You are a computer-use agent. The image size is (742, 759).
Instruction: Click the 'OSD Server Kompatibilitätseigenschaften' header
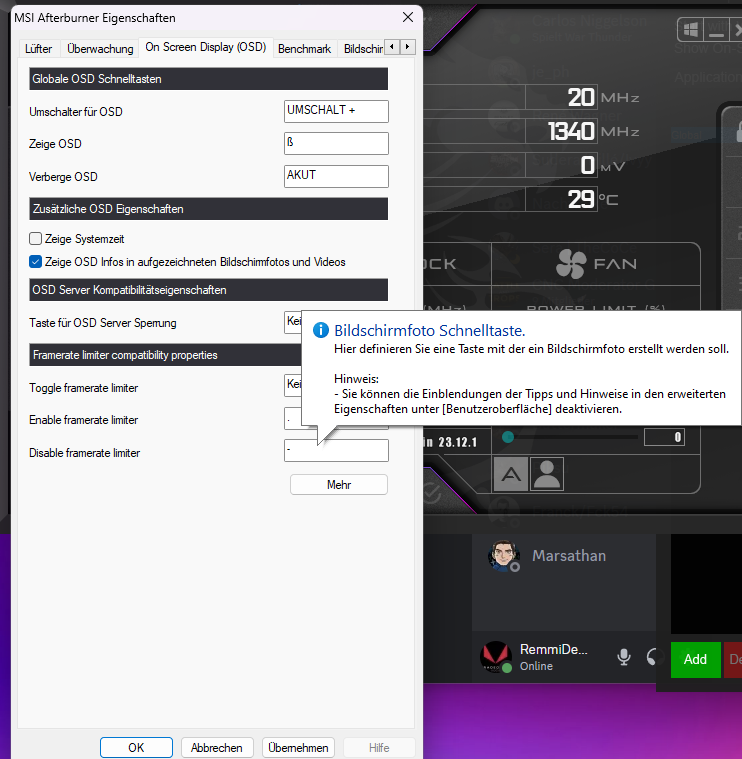click(209, 290)
